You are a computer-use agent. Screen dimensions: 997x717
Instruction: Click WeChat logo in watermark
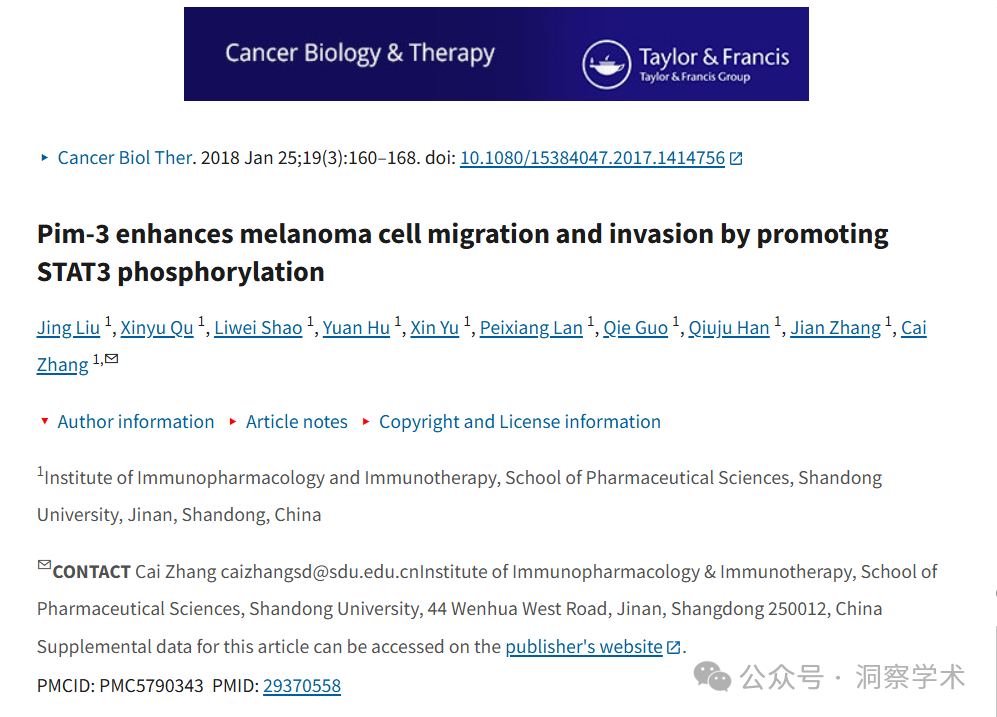(712, 676)
